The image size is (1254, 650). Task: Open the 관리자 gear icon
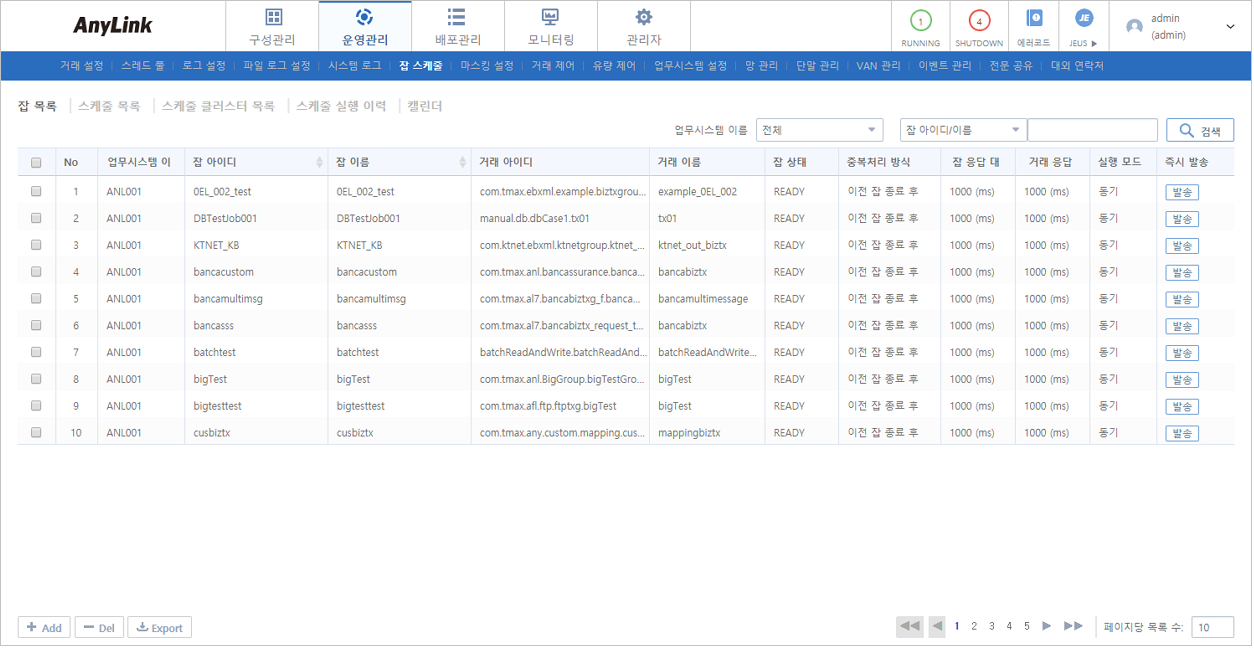tap(644, 17)
